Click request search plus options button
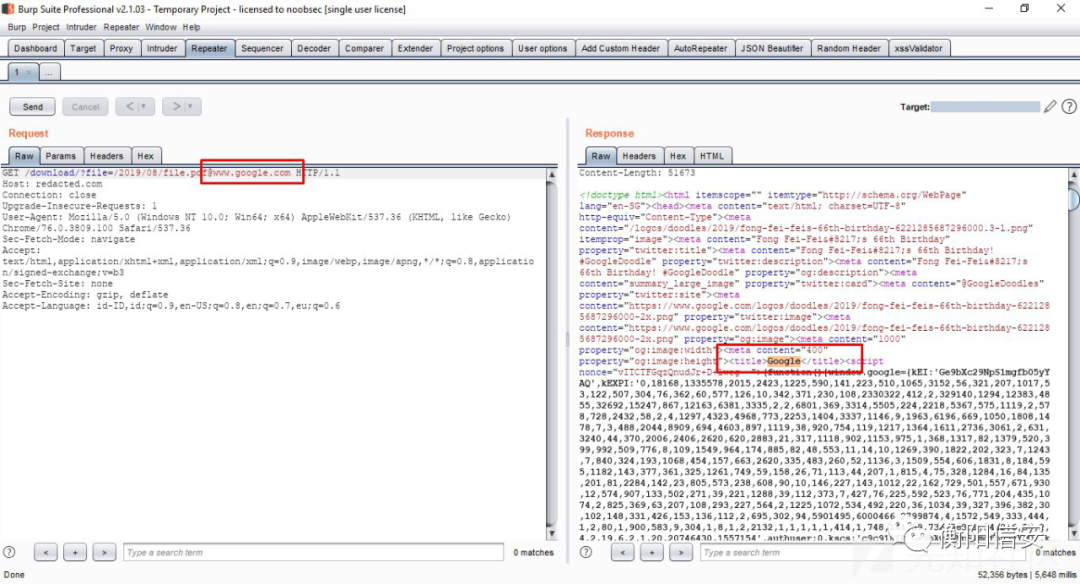 75,552
